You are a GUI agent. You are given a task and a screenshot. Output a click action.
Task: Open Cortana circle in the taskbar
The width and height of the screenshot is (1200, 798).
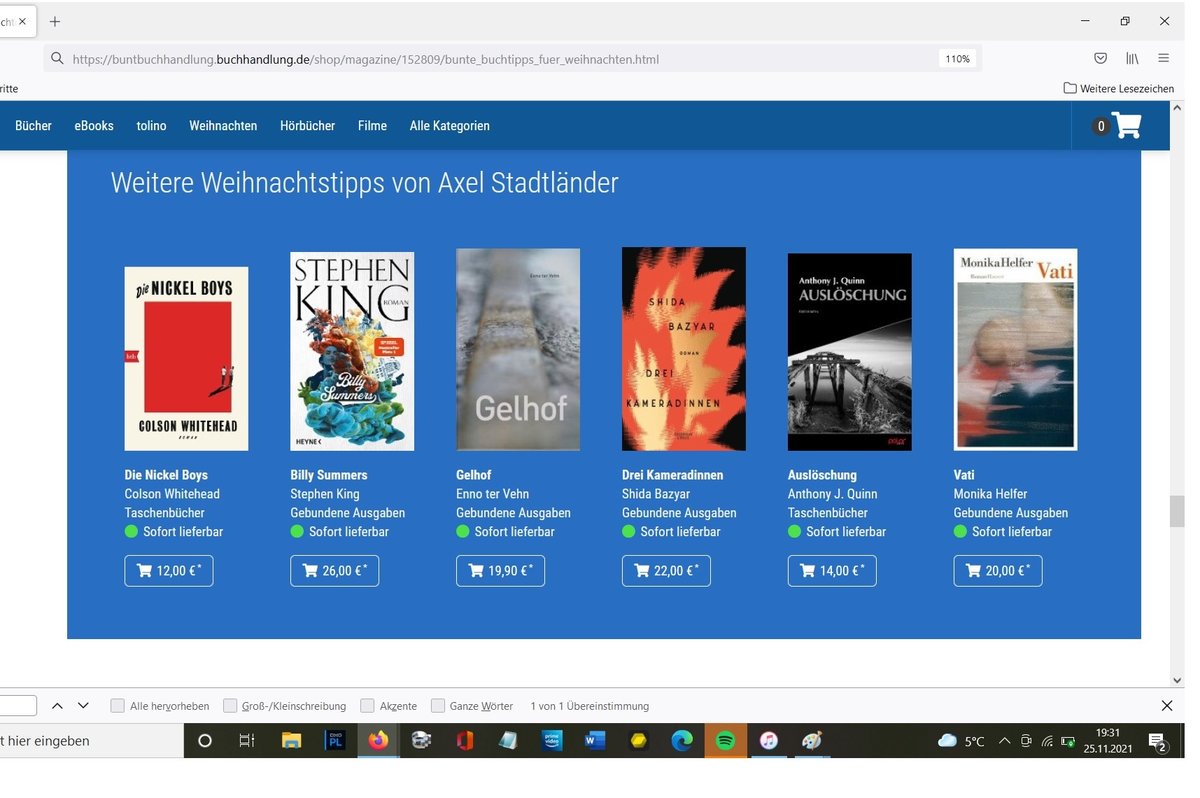205,741
